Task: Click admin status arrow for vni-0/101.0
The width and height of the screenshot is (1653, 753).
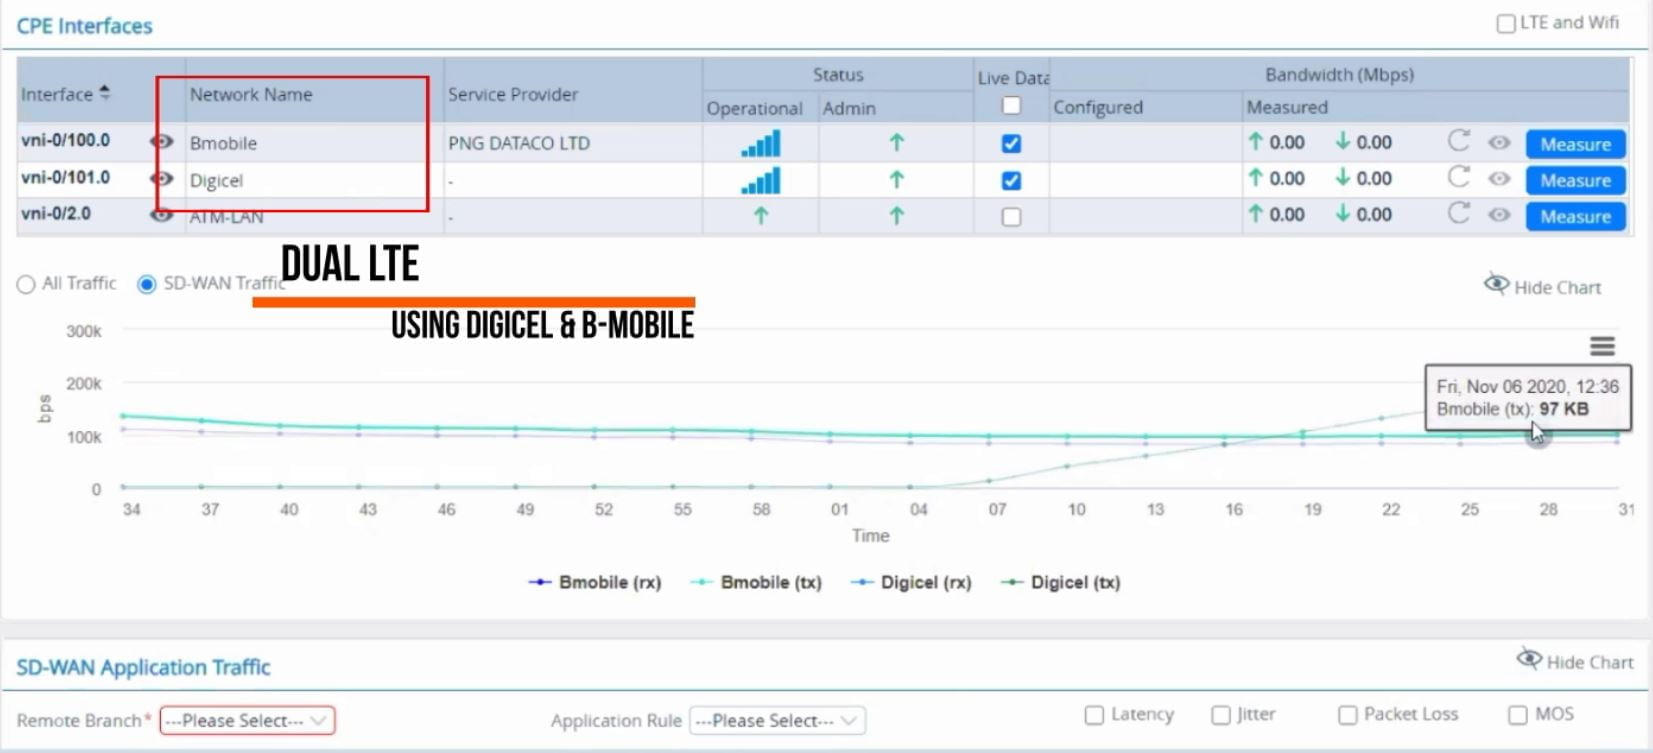Action: (x=896, y=179)
